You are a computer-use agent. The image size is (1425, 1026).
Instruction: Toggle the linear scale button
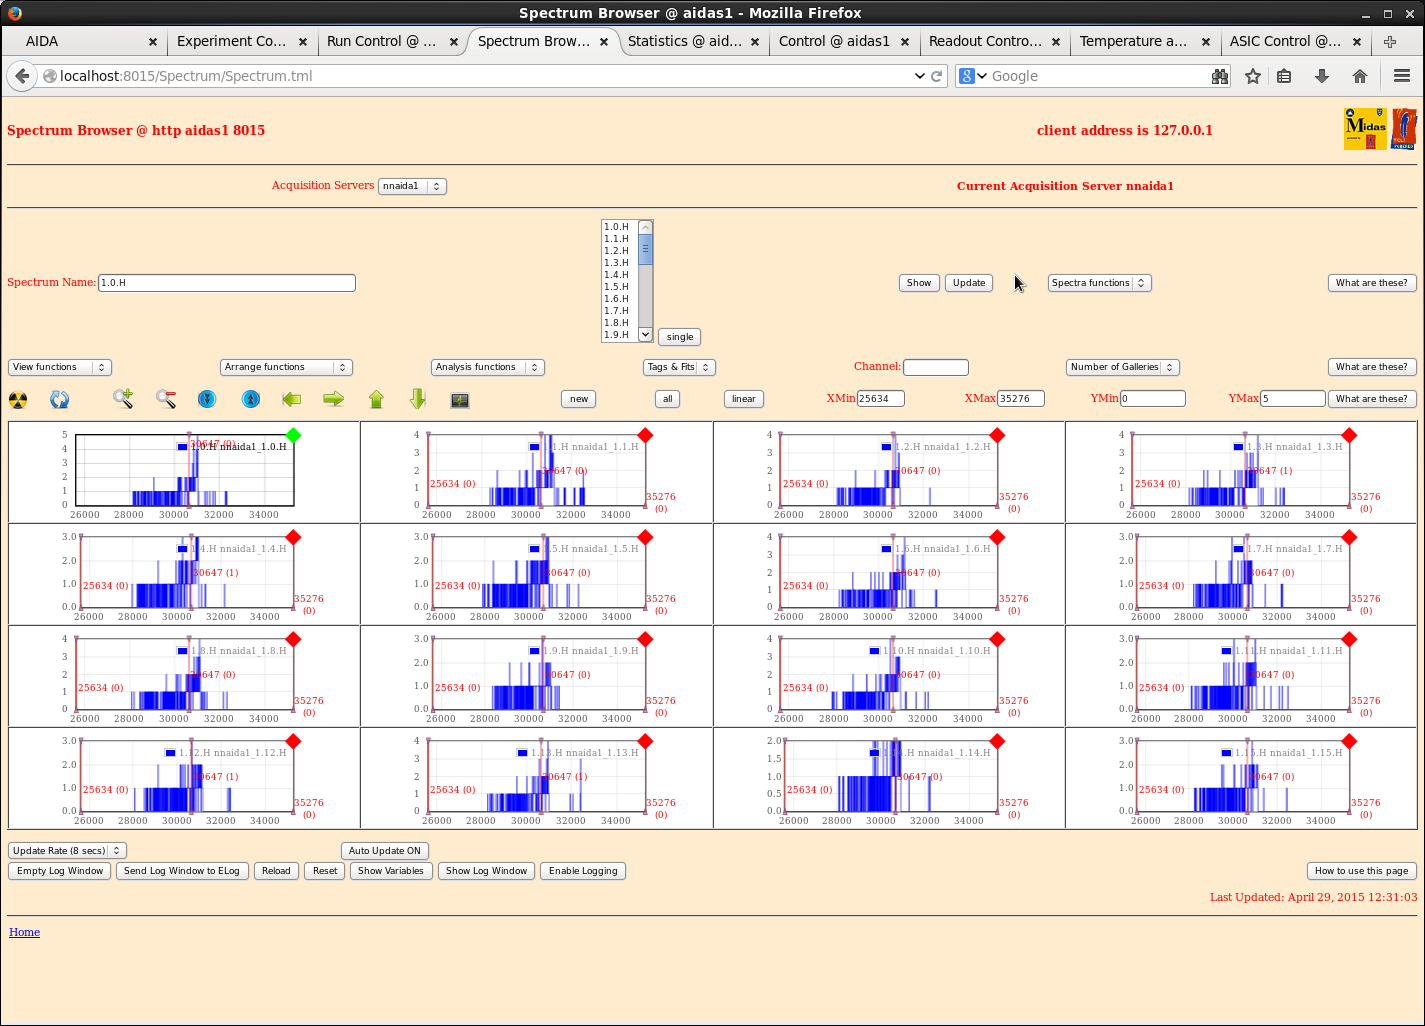743,399
